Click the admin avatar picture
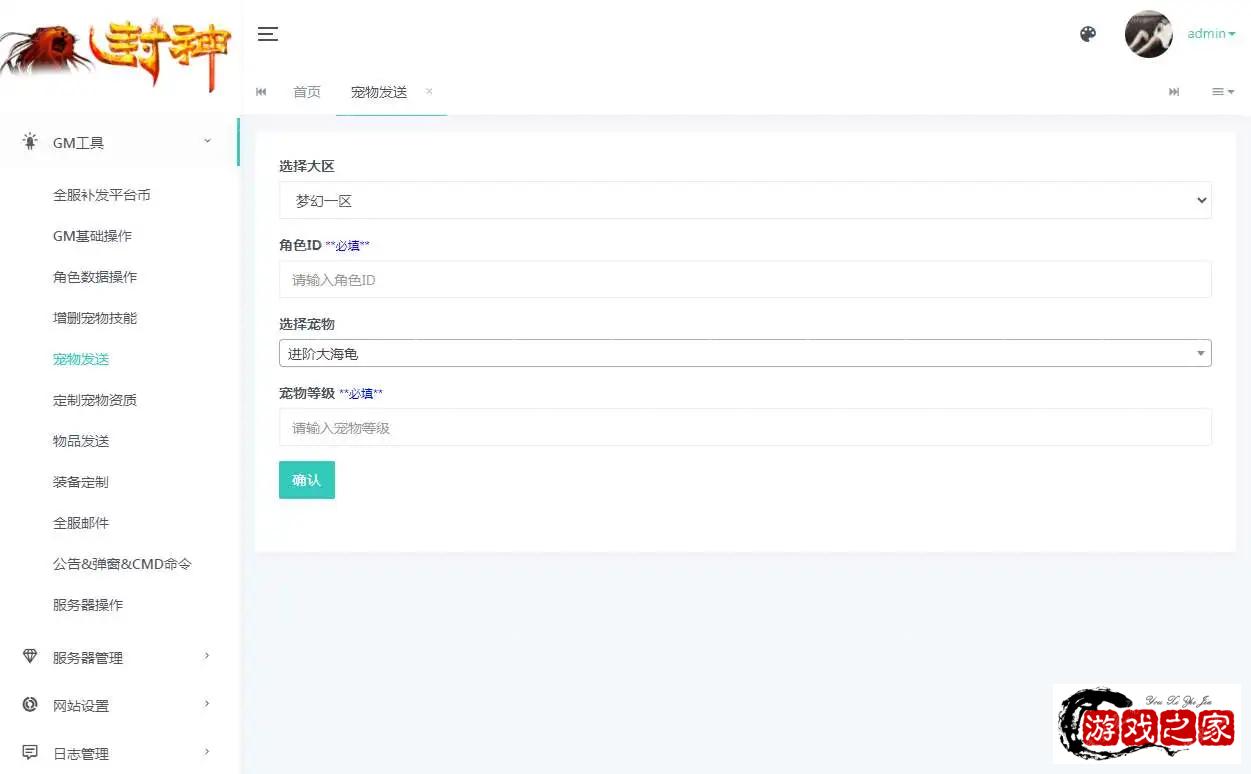 point(1148,34)
